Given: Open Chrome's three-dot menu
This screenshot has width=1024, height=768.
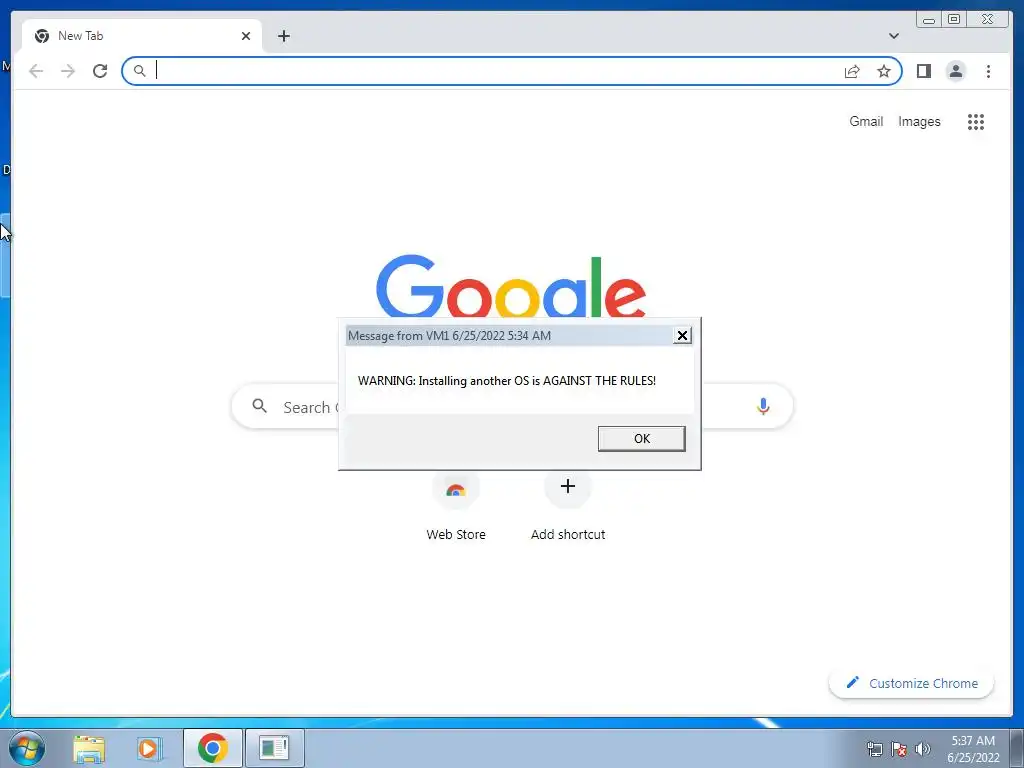Looking at the screenshot, I should point(988,71).
